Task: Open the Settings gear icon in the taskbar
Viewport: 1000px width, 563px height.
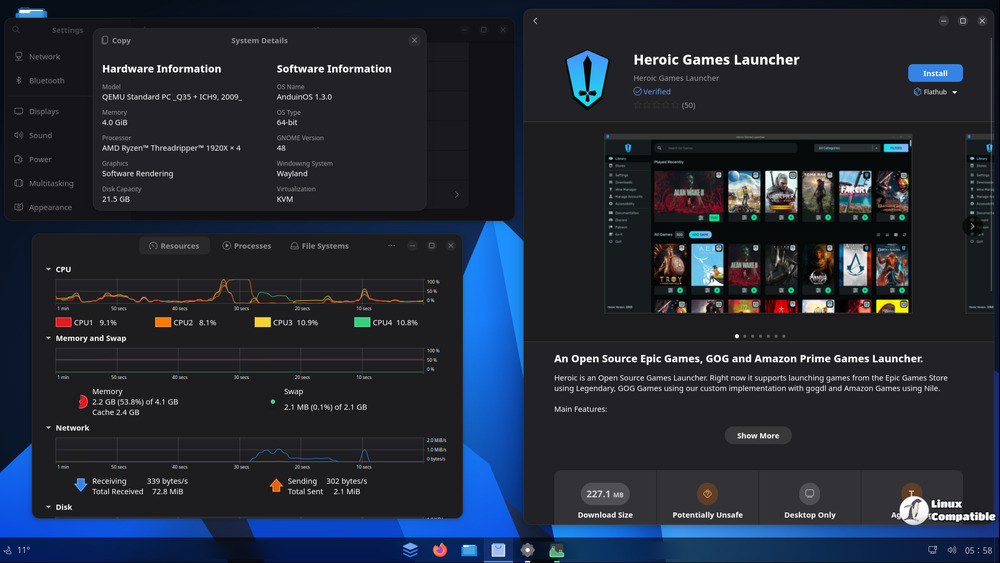Action: pos(527,550)
